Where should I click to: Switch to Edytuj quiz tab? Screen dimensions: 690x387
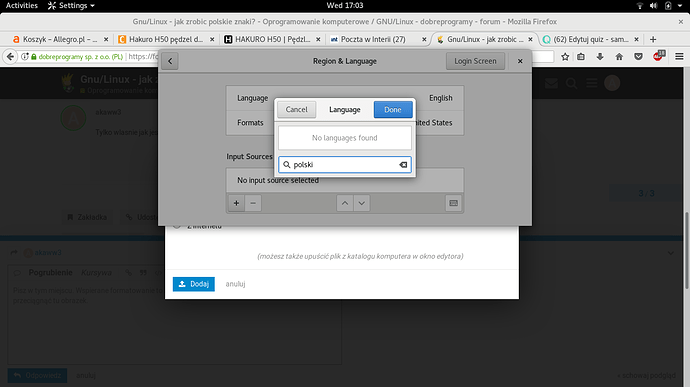click(x=591, y=39)
